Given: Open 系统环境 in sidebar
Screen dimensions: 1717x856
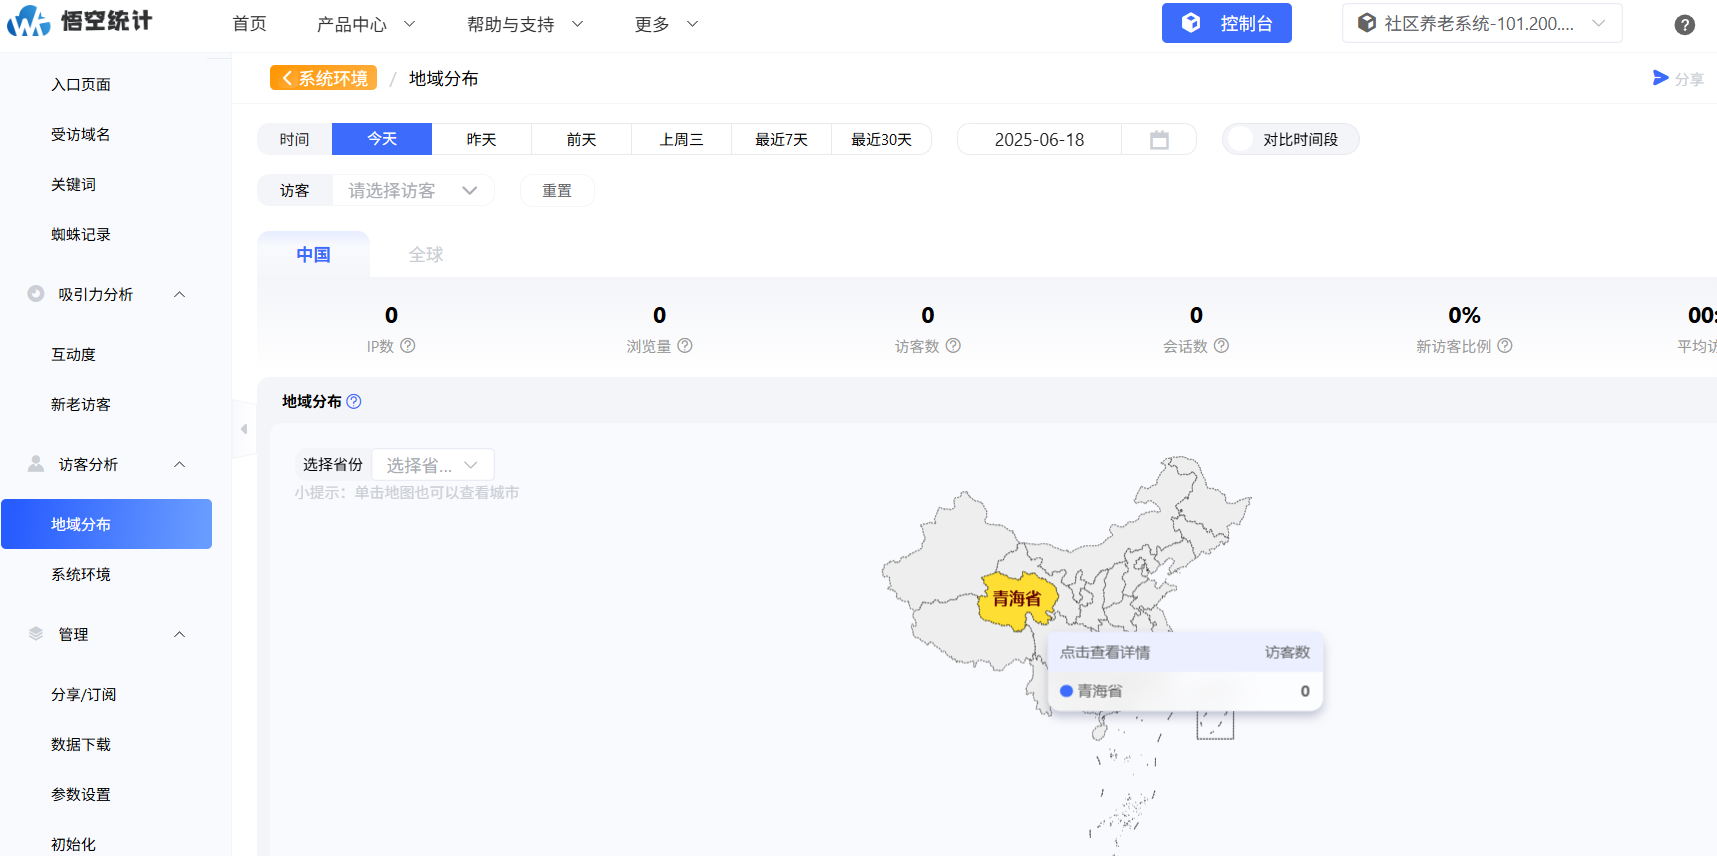Looking at the screenshot, I should 81,574.
